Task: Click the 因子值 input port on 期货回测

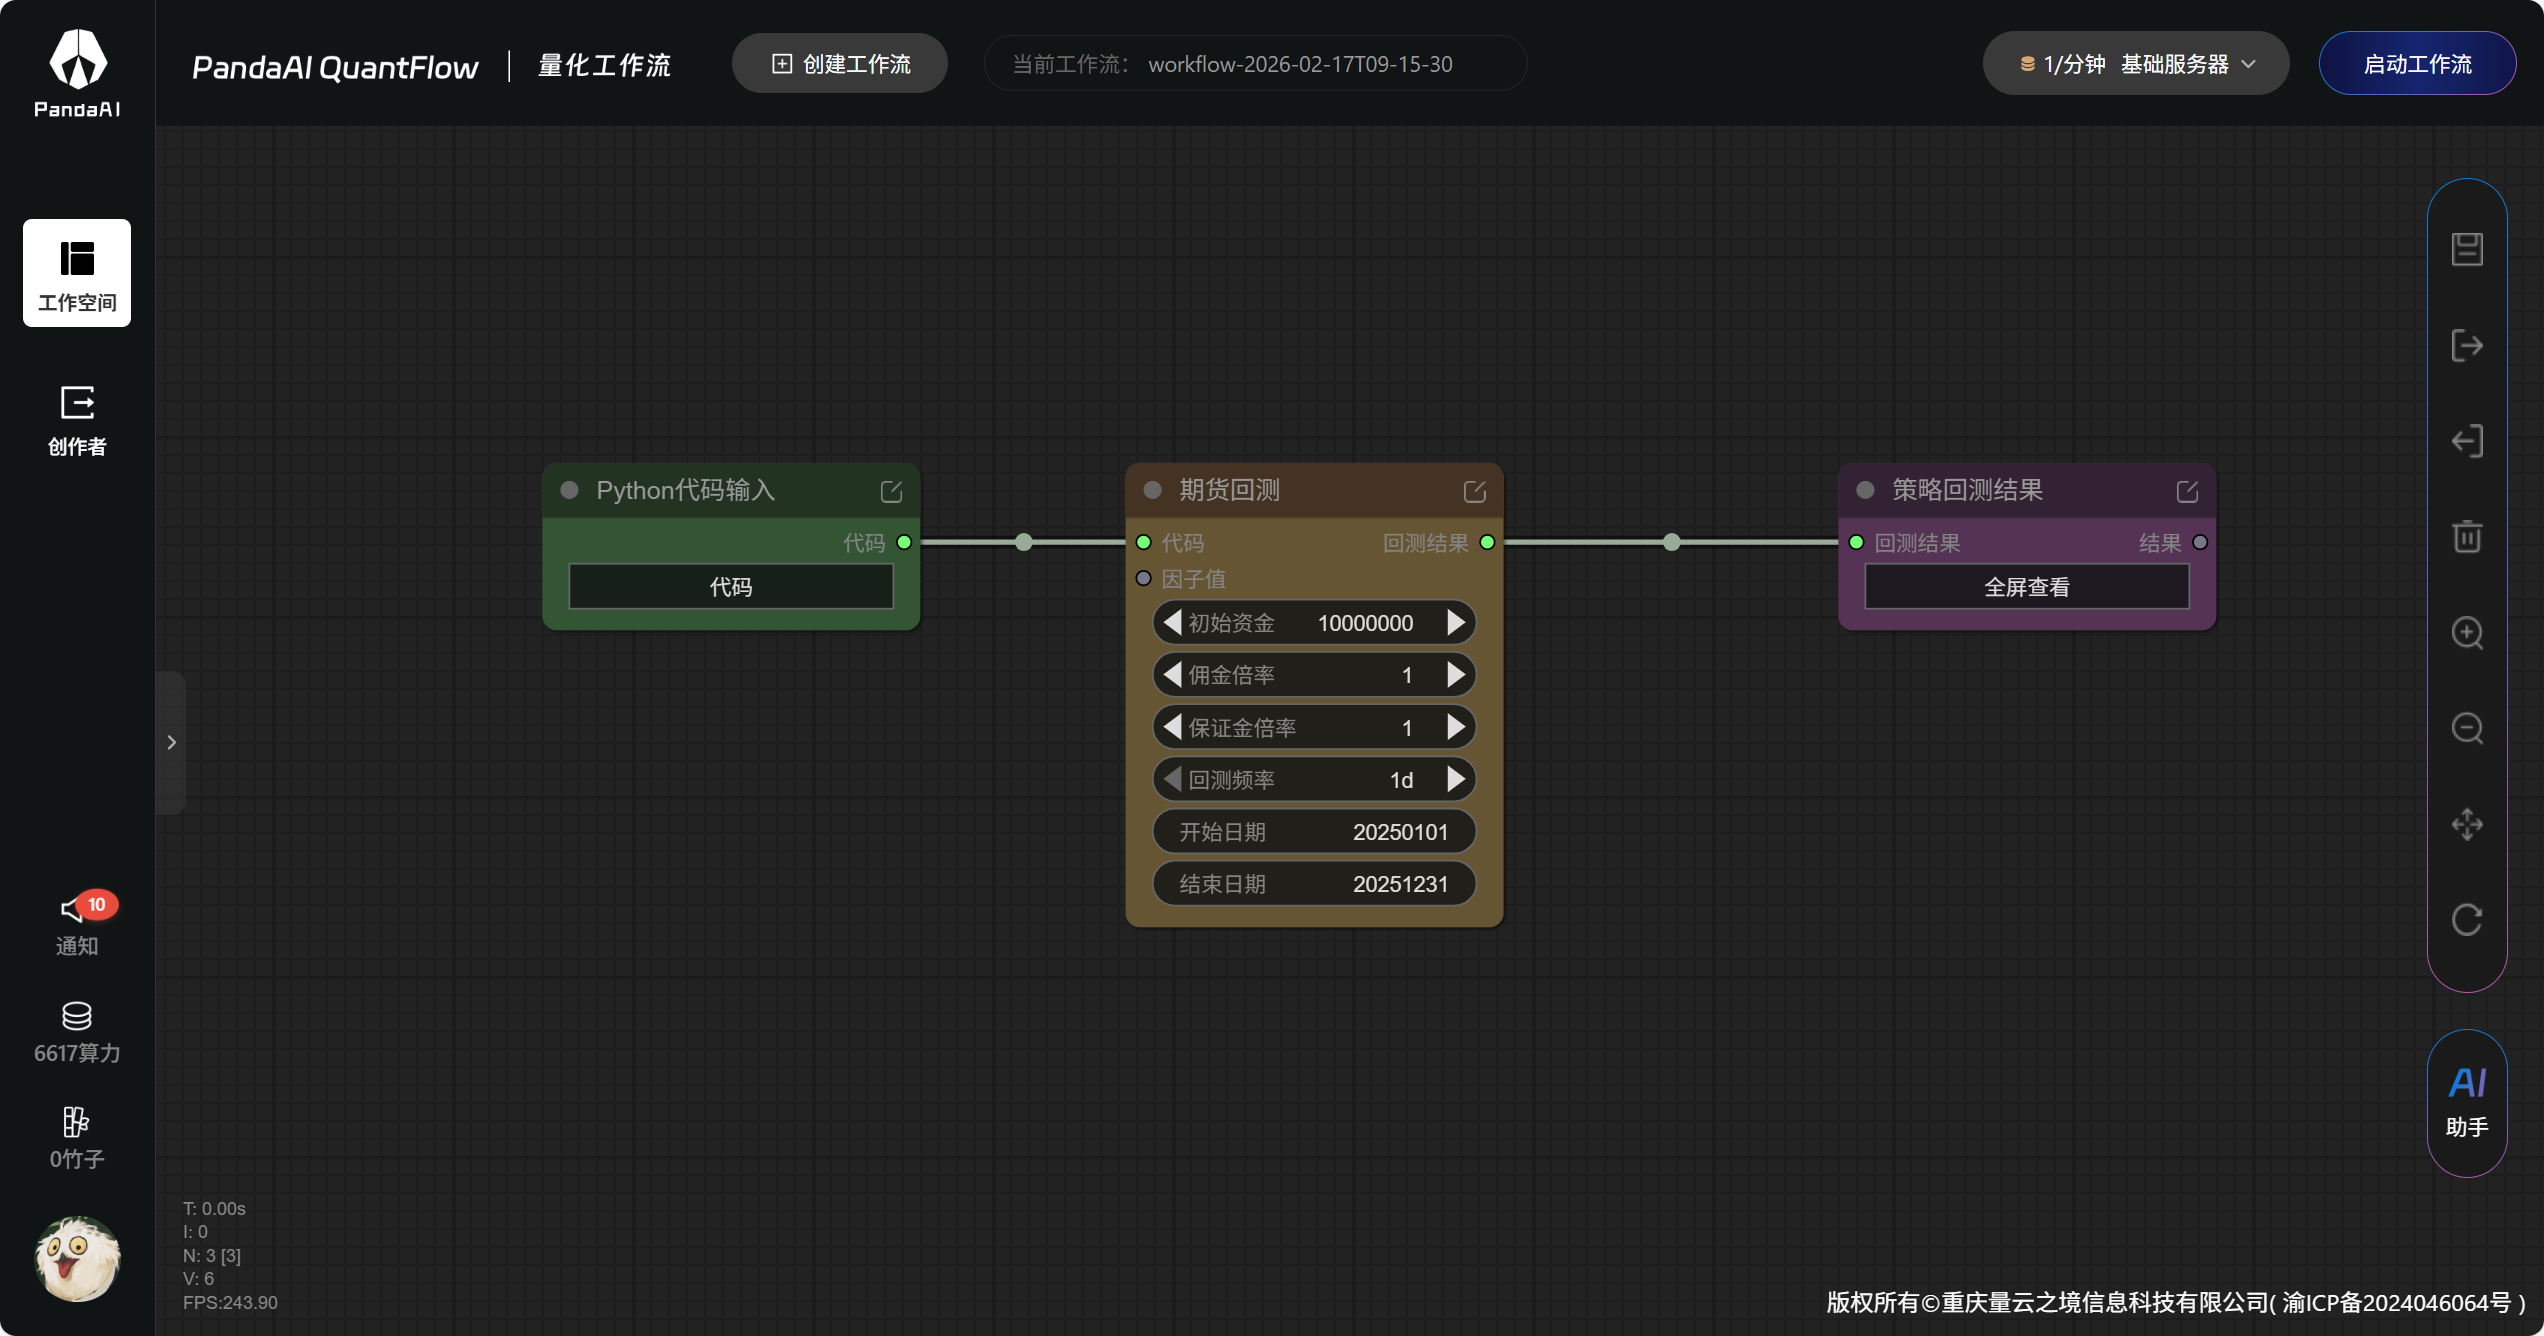Action: (1143, 578)
